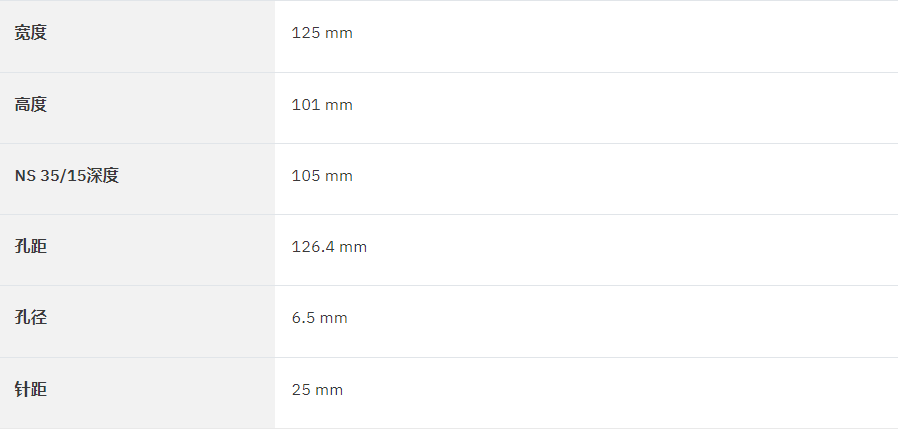
Task: Click blank space in the 针距 row
Action: tap(623, 393)
